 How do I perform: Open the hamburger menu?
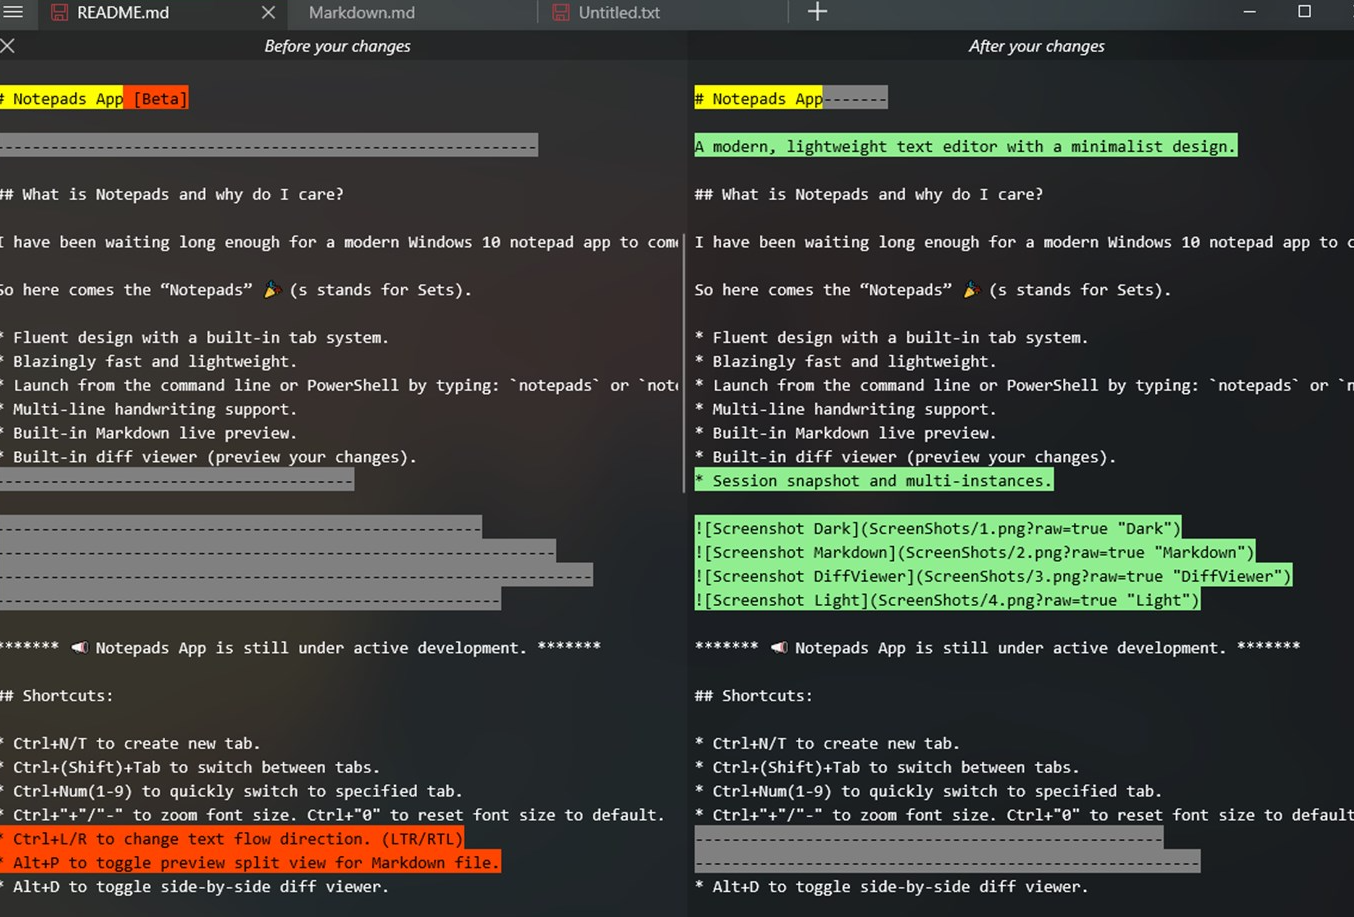coord(13,12)
